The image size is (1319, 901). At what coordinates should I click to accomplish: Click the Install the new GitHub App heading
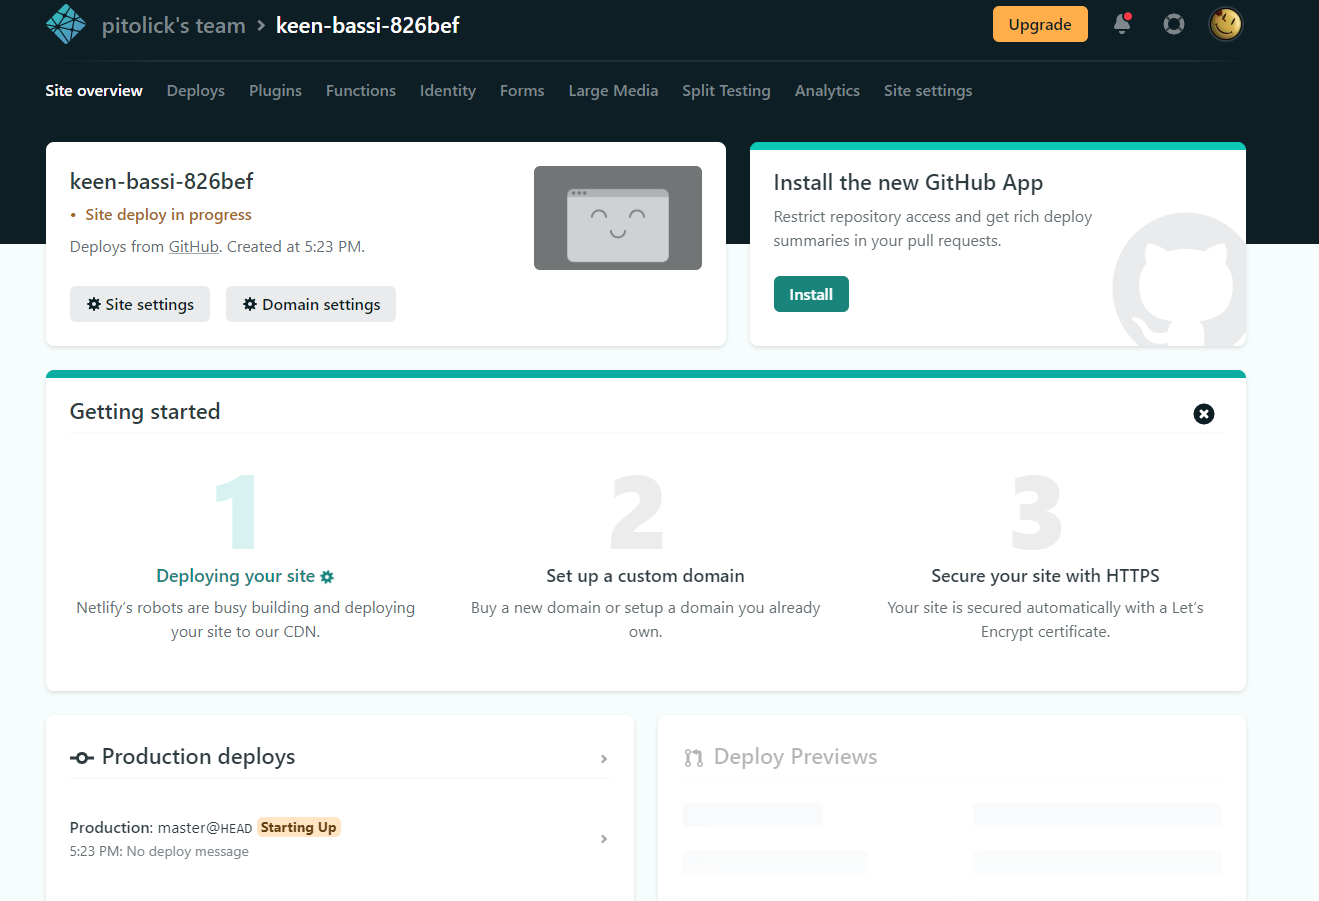click(x=908, y=182)
